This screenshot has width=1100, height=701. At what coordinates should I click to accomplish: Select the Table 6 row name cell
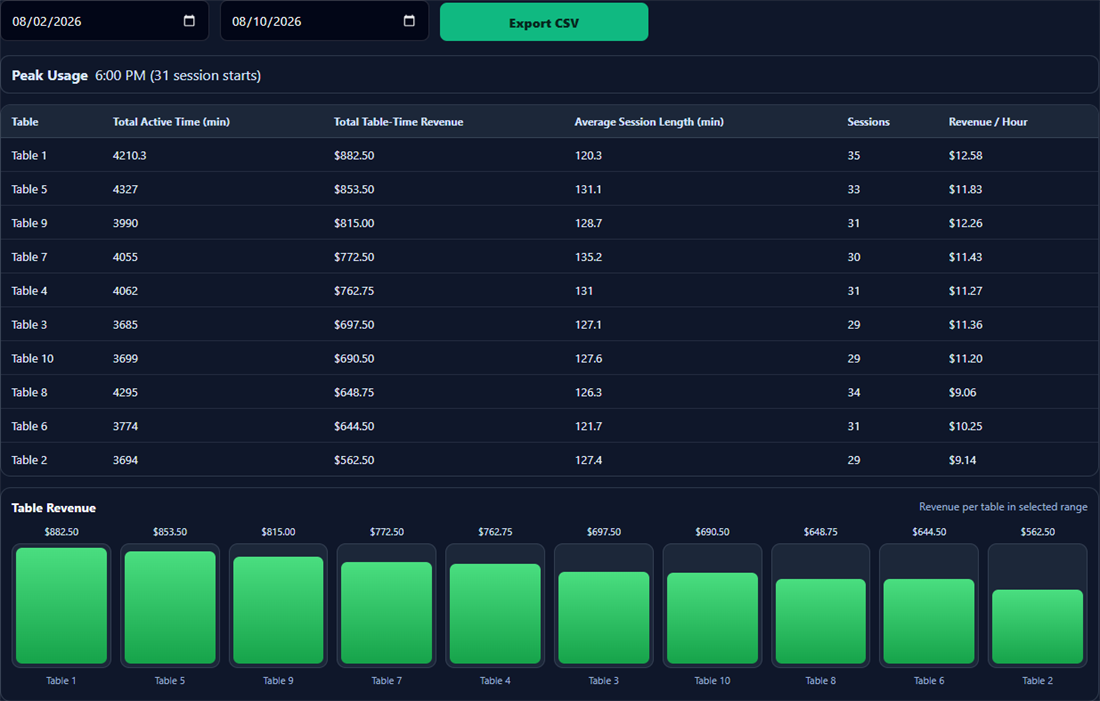tap(29, 426)
